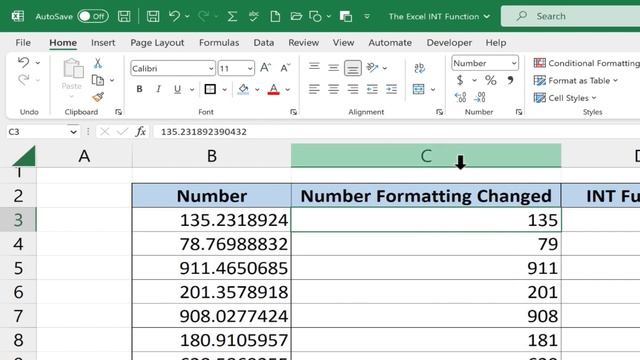Open the font size dropdown
Screen dimensions: 640x360
[250, 69]
